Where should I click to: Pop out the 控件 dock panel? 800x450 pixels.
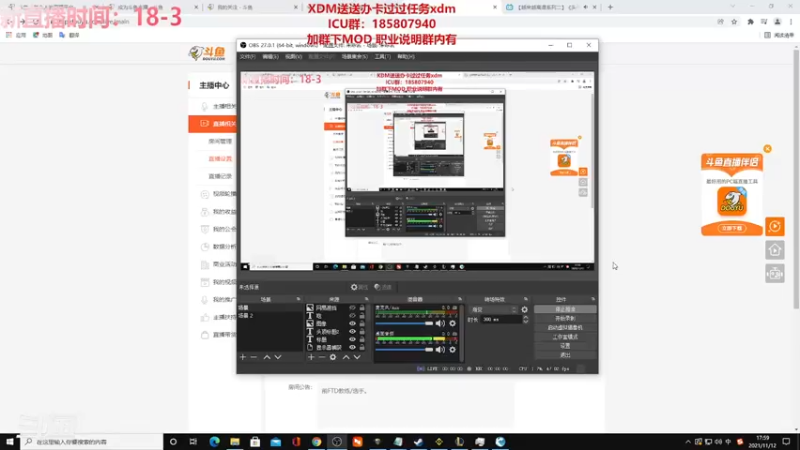[x=593, y=299]
